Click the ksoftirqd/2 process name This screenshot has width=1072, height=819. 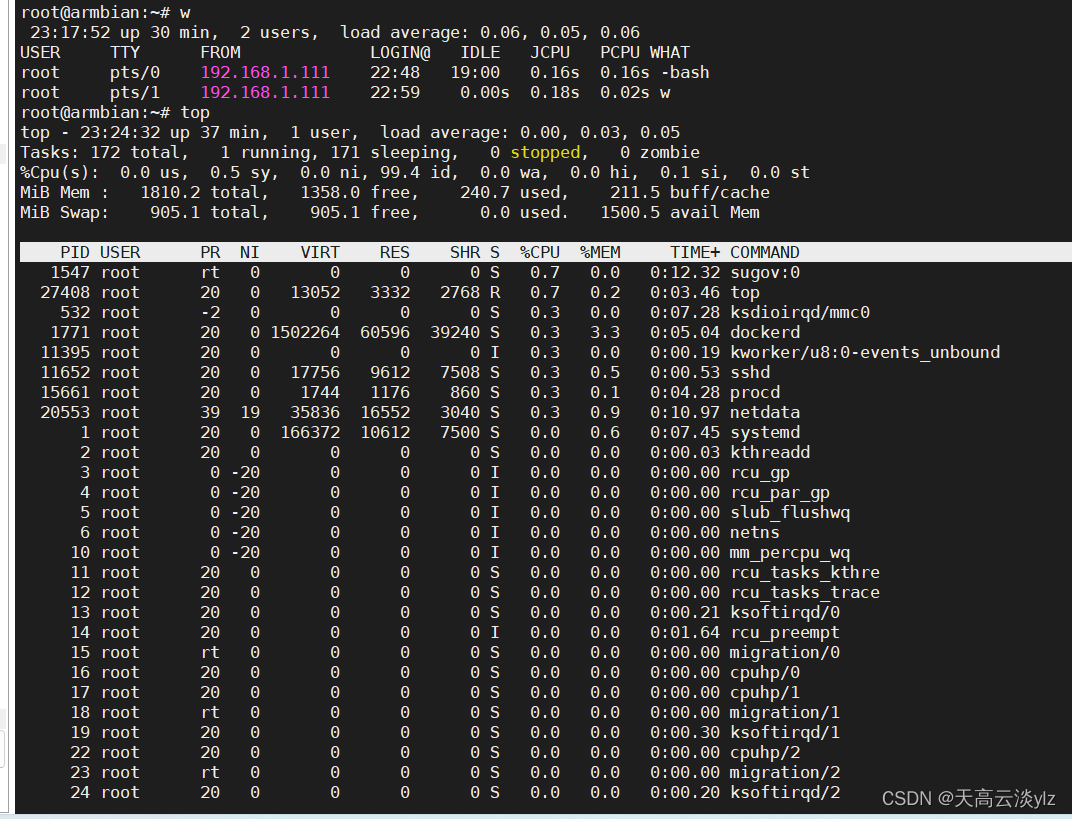point(784,792)
